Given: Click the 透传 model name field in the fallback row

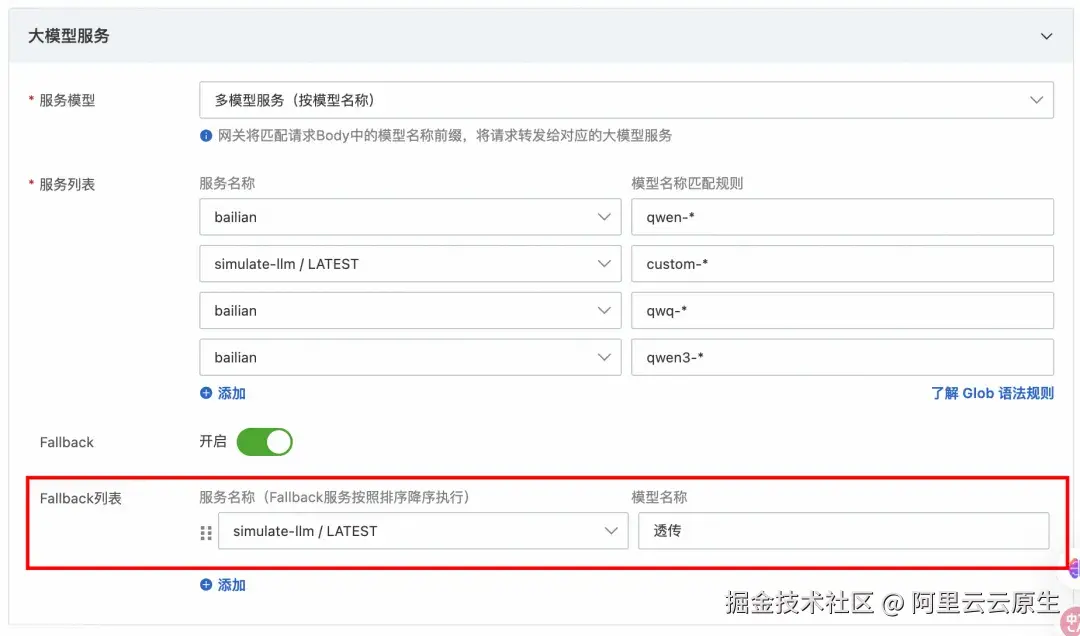Looking at the screenshot, I should pyautogui.click(x=845, y=531).
